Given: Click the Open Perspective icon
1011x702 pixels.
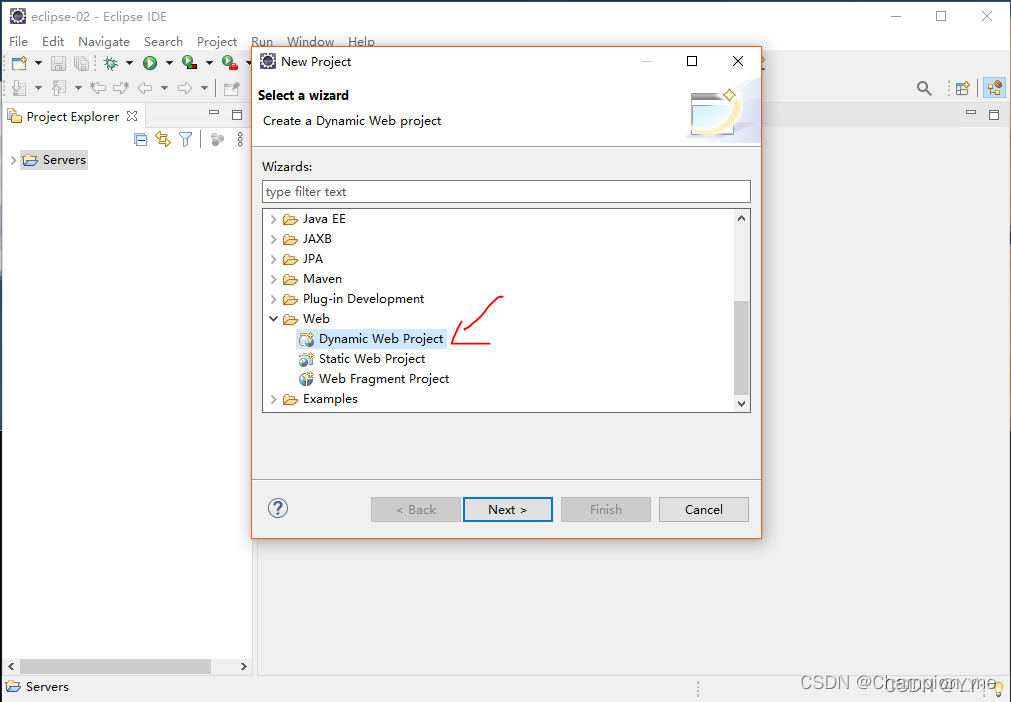Looking at the screenshot, I should click(963, 88).
